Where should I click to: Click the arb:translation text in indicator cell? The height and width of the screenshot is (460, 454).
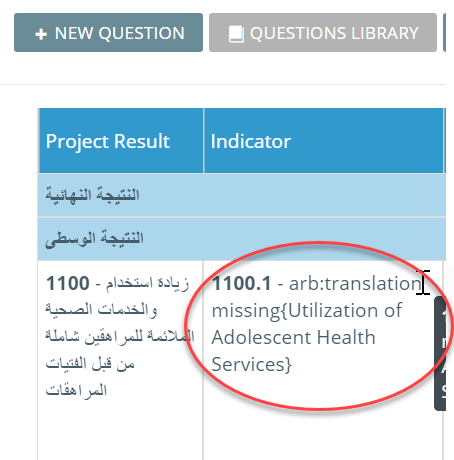pos(355,284)
